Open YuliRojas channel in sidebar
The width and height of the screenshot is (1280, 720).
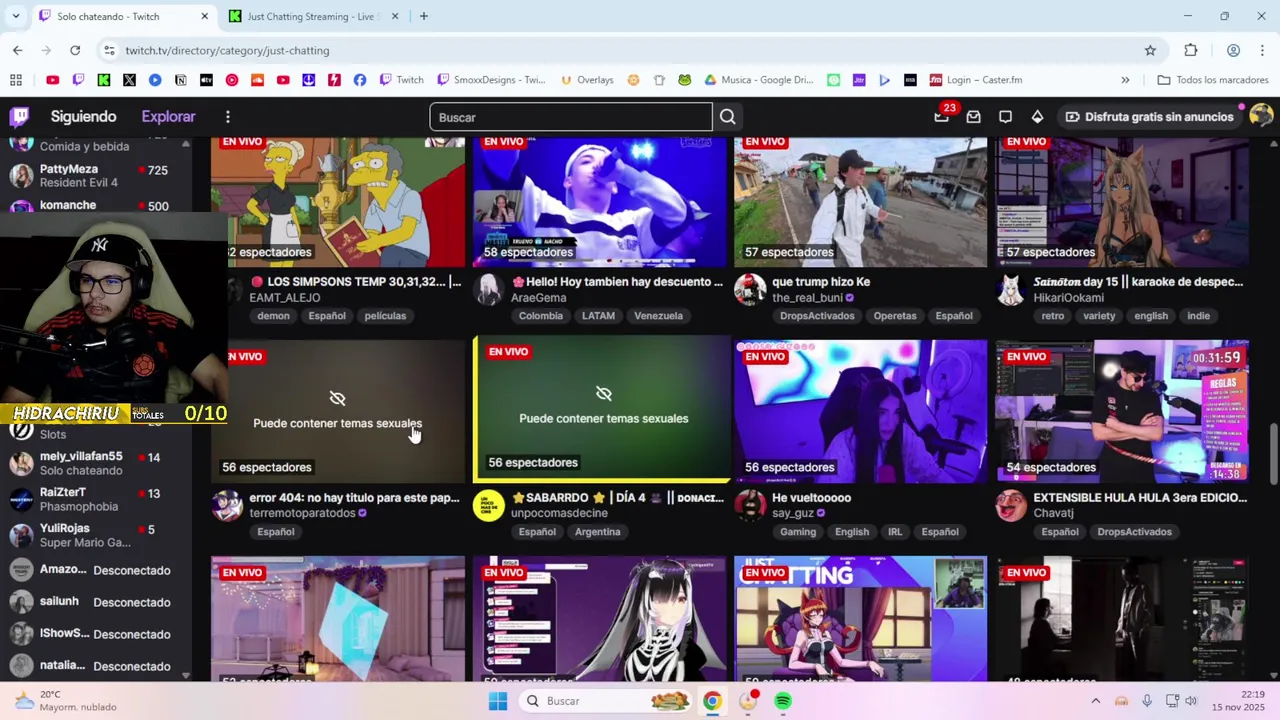pyautogui.click(x=96, y=535)
